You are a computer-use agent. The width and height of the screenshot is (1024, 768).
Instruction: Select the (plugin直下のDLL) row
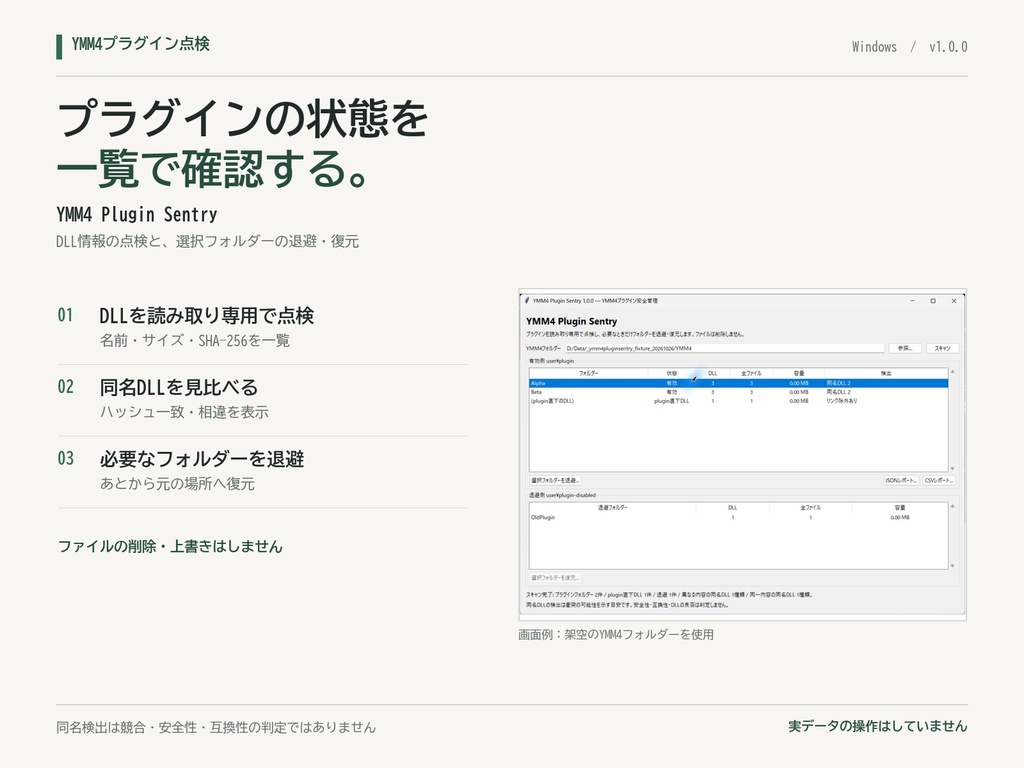click(738, 401)
